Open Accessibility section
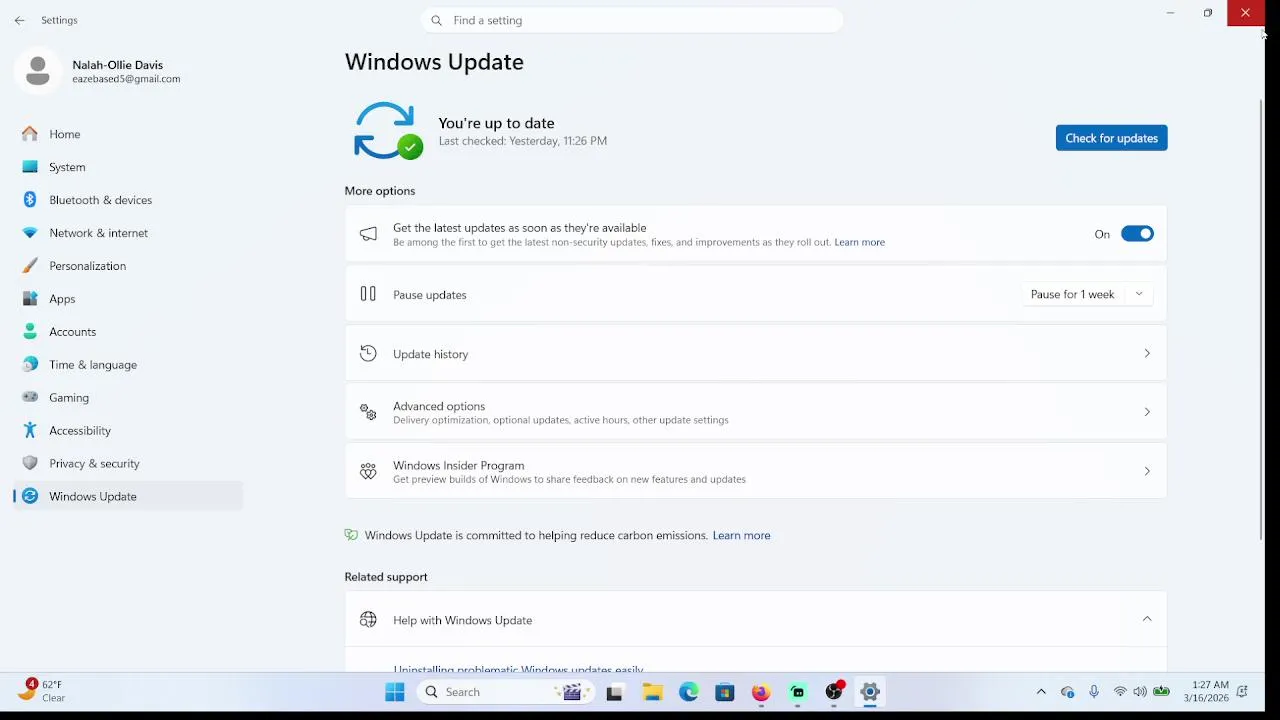The height and width of the screenshot is (720, 1280). pos(128,431)
